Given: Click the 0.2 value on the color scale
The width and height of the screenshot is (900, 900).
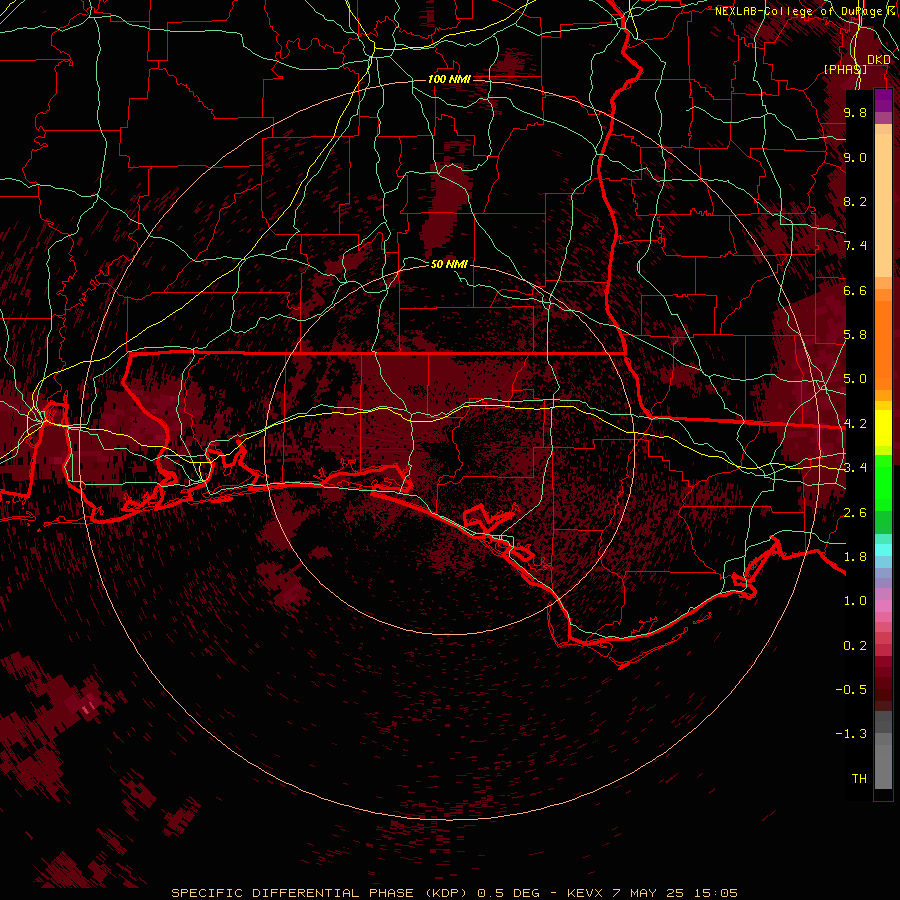Looking at the screenshot, I should point(855,646).
